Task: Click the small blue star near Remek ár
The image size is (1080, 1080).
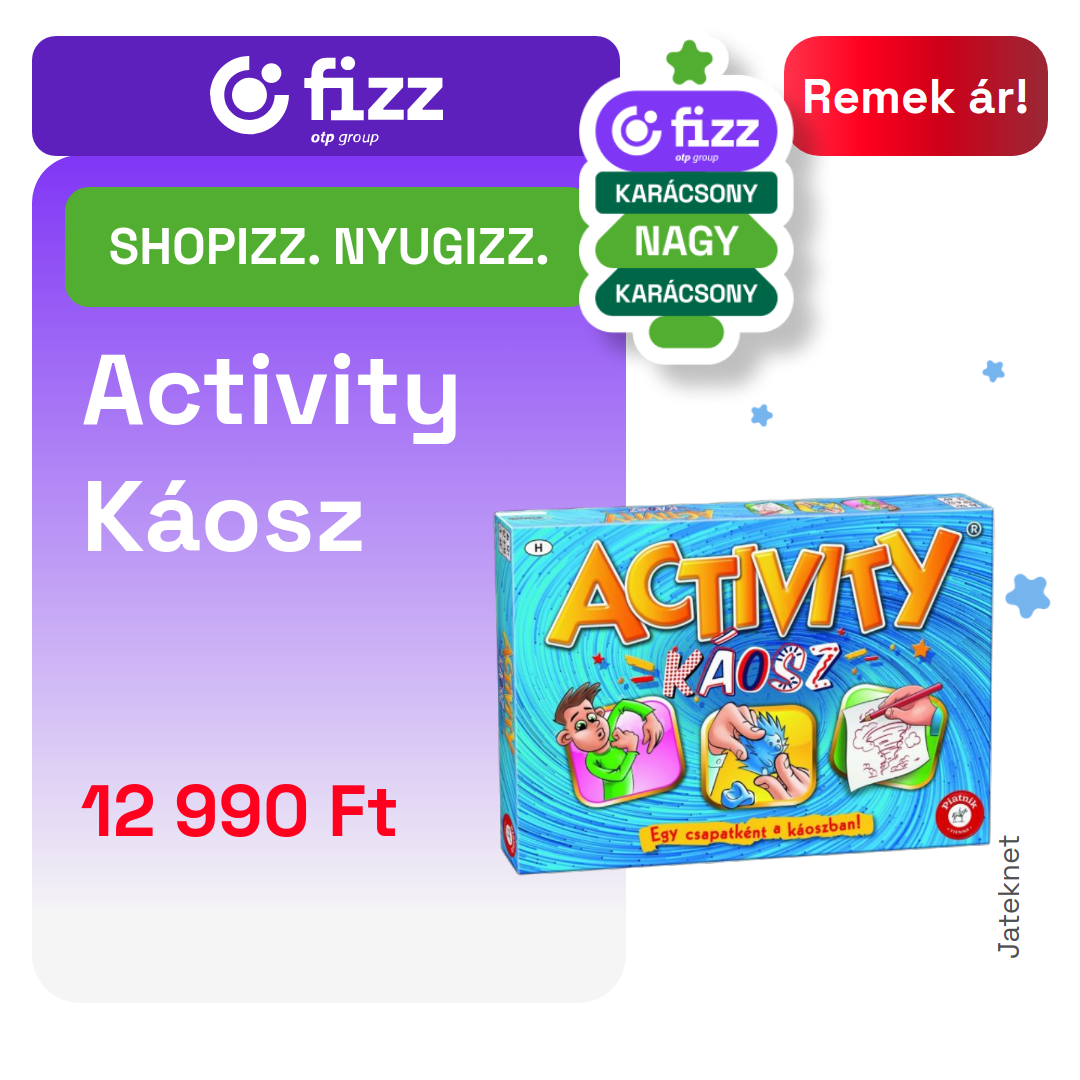Action: pos(993,371)
